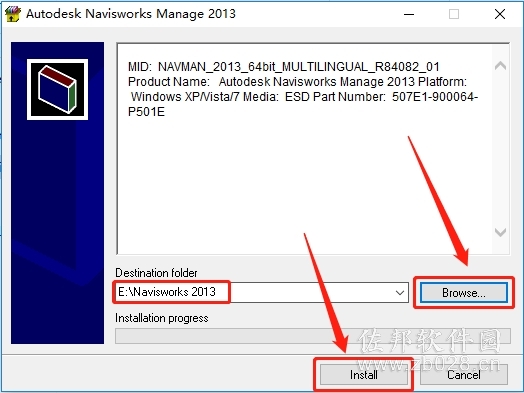This screenshot has width=524, height=393.
Task: Click the Installation progress bar
Action: [x=313, y=336]
